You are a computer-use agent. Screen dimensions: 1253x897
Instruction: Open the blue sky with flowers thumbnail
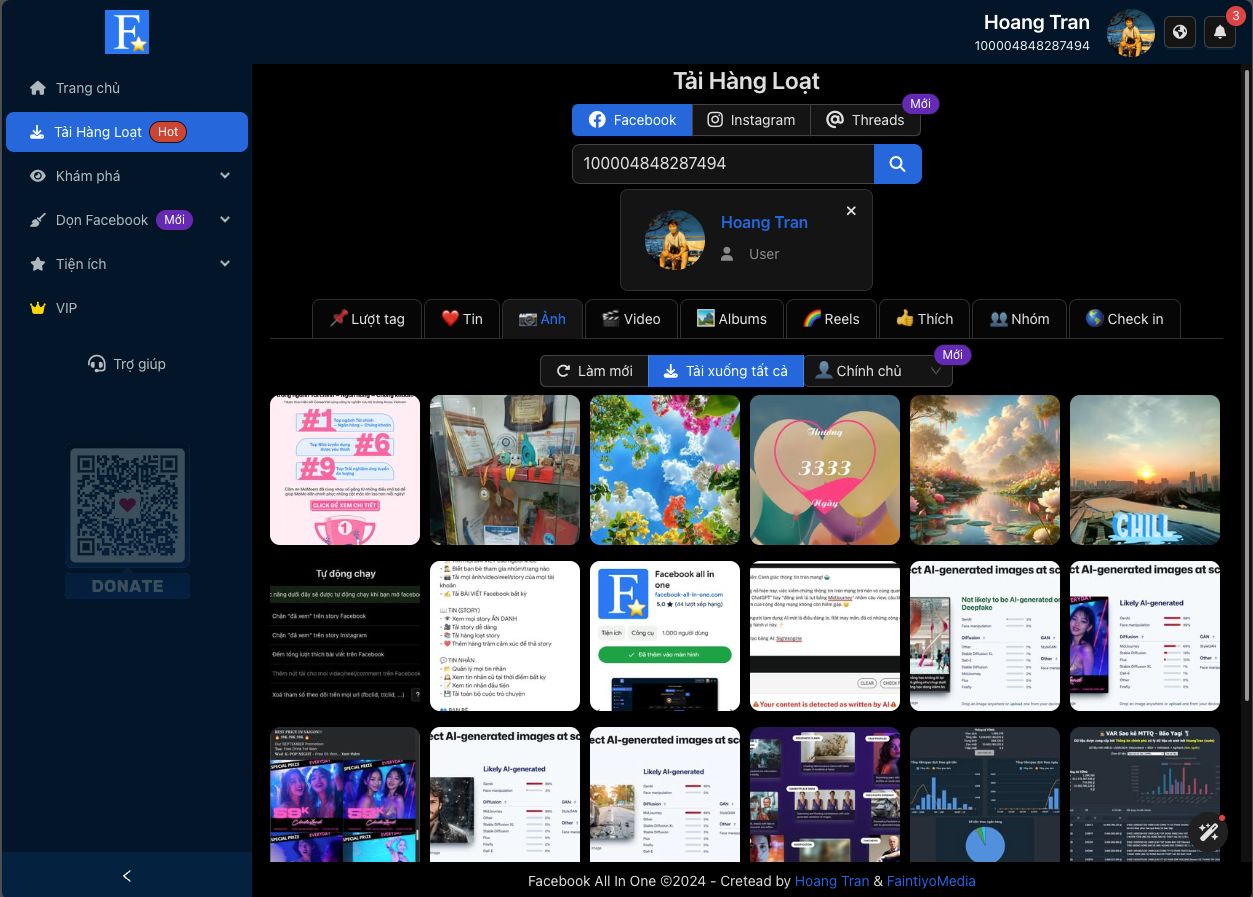pyautogui.click(x=665, y=470)
